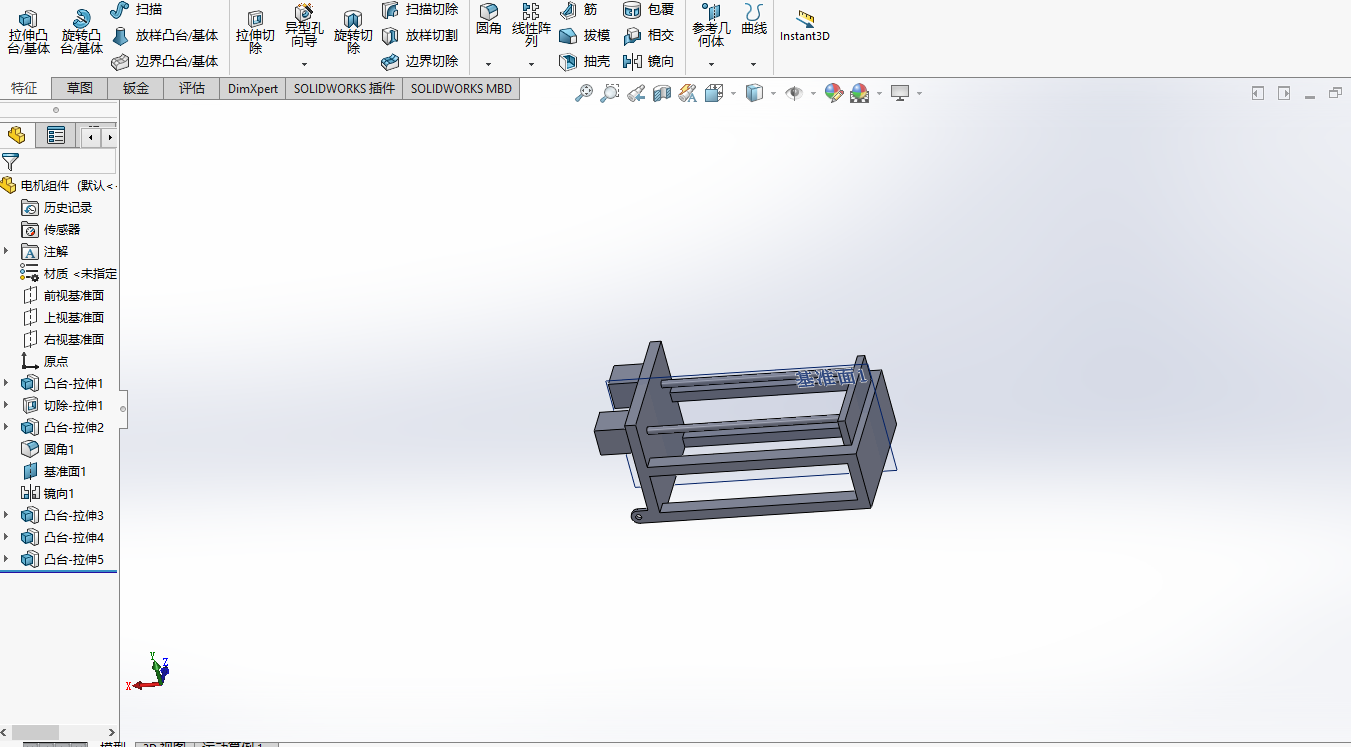
Task: Expand the 凸台-拉伸1 feature
Action: click(6, 383)
